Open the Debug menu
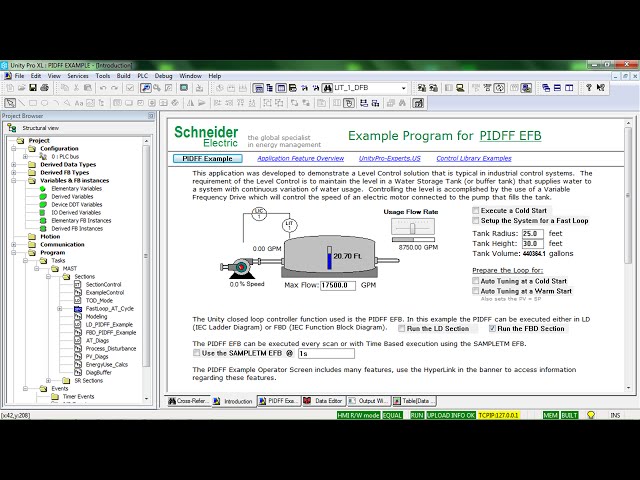The width and height of the screenshot is (640, 480). click(x=163, y=76)
